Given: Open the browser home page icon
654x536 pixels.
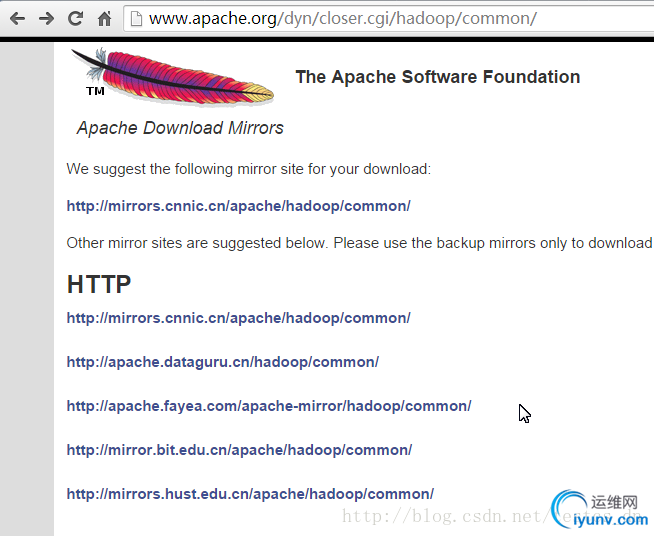Looking at the screenshot, I should [104, 18].
